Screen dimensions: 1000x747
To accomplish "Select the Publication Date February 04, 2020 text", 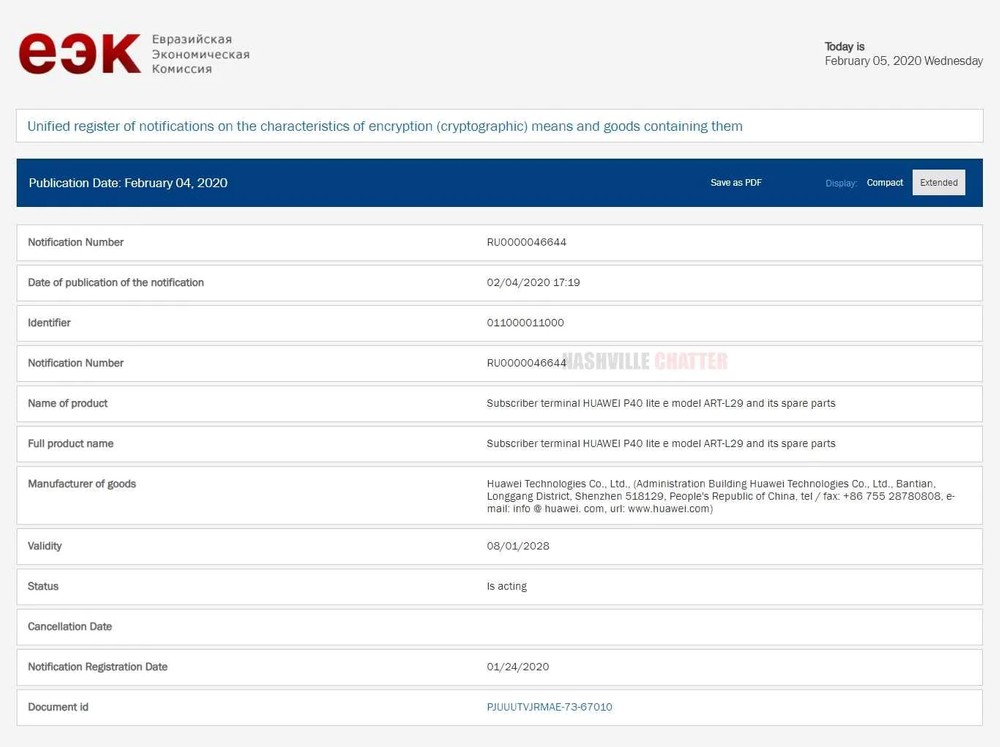I will 128,183.
